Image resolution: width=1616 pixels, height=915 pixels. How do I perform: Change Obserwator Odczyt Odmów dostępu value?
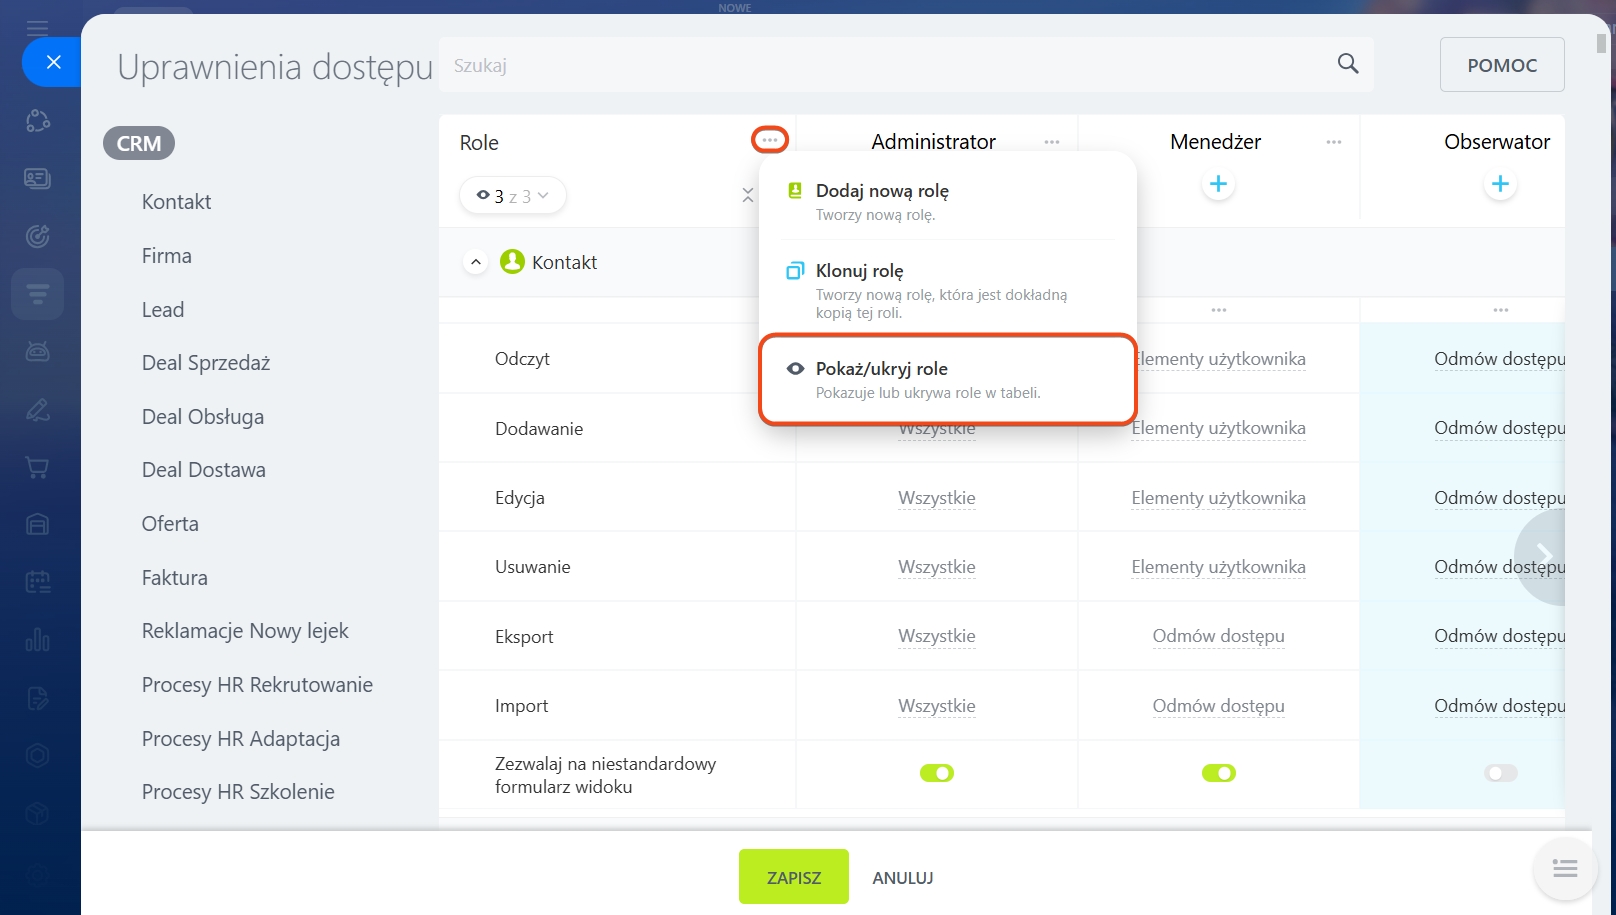pos(1499,359)
